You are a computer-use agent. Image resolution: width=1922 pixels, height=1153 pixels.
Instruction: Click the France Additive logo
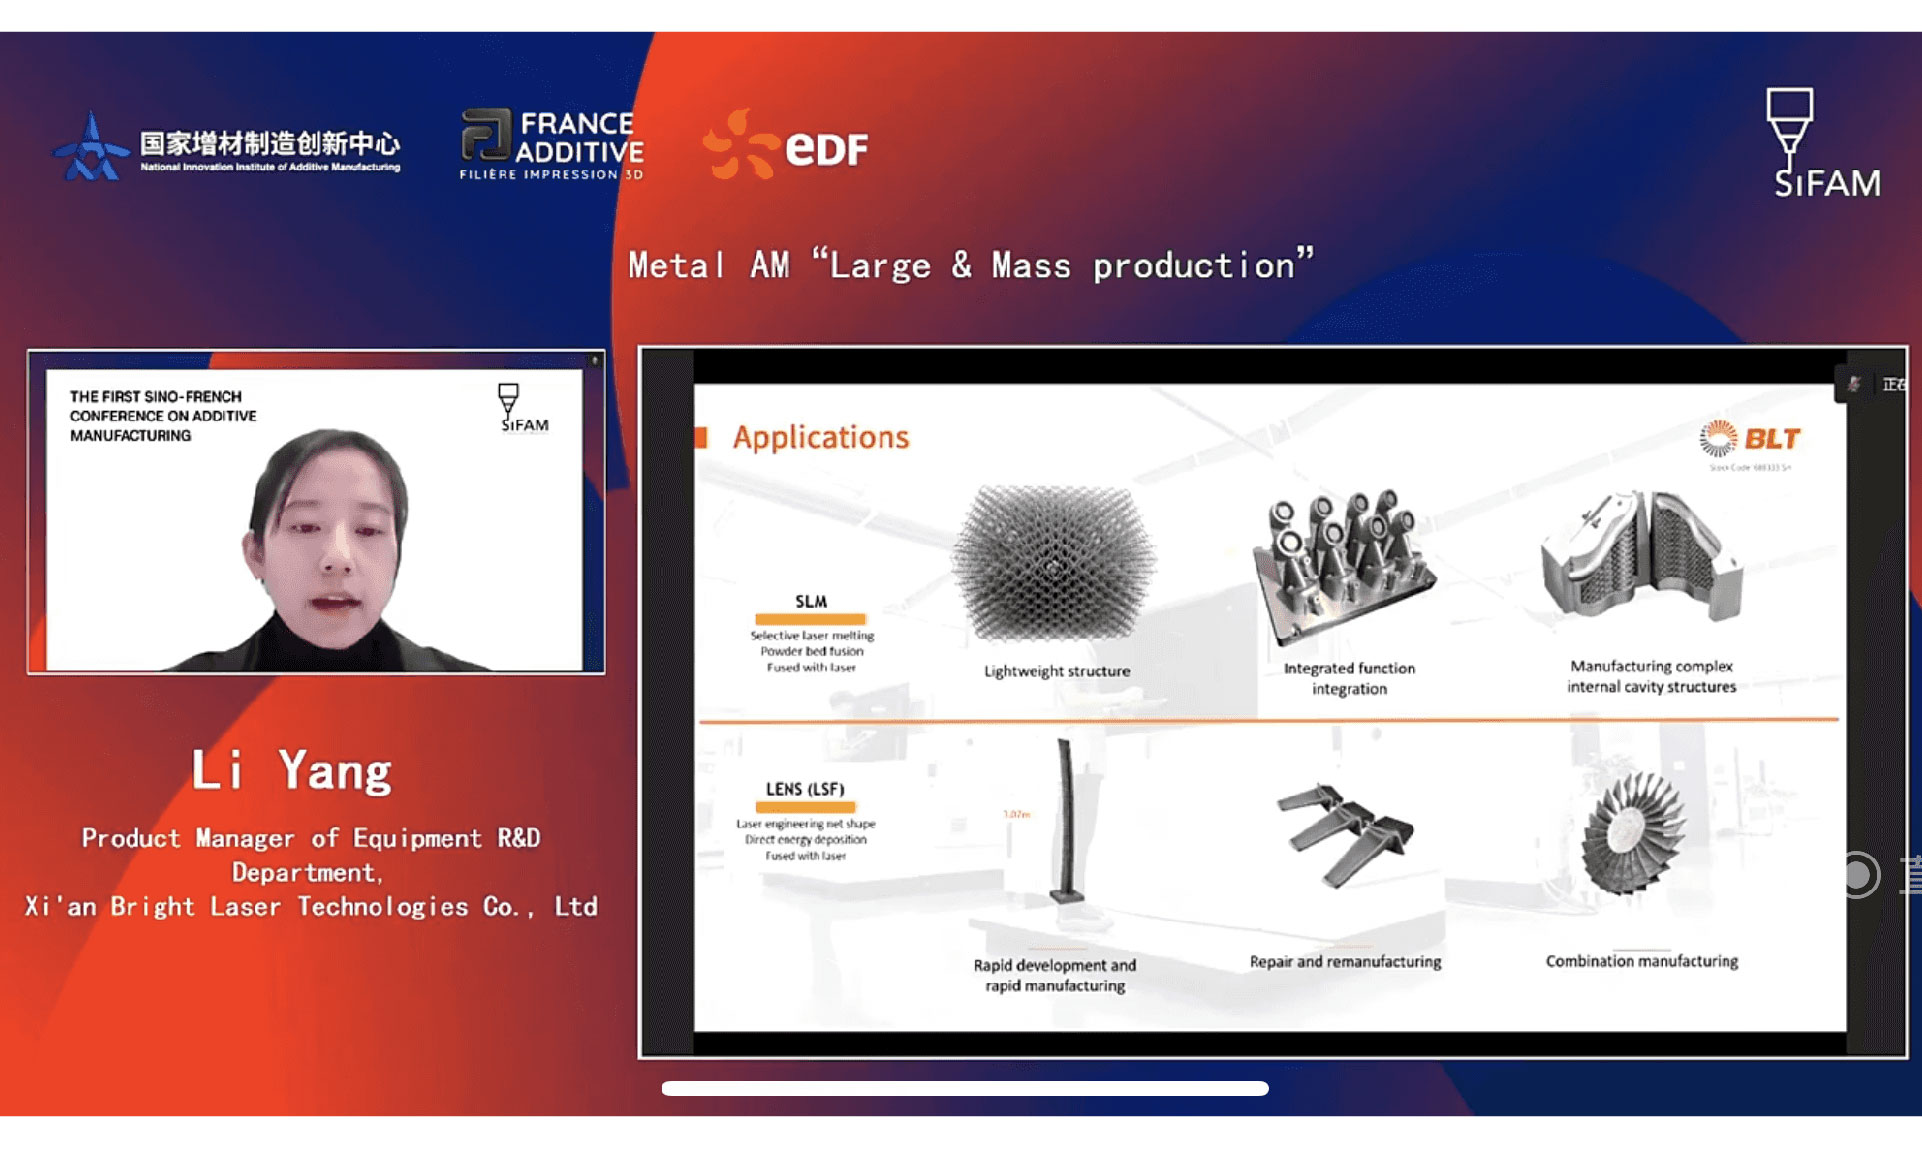pyautogui.click(x=552, y=145)
